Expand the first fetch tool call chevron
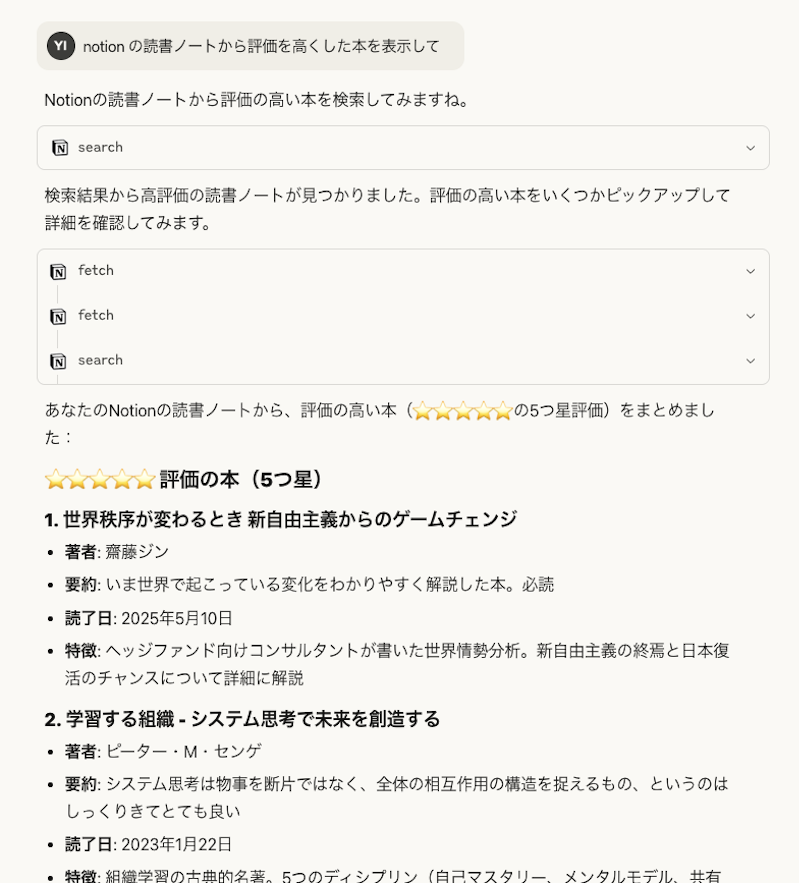 (750, 271)
